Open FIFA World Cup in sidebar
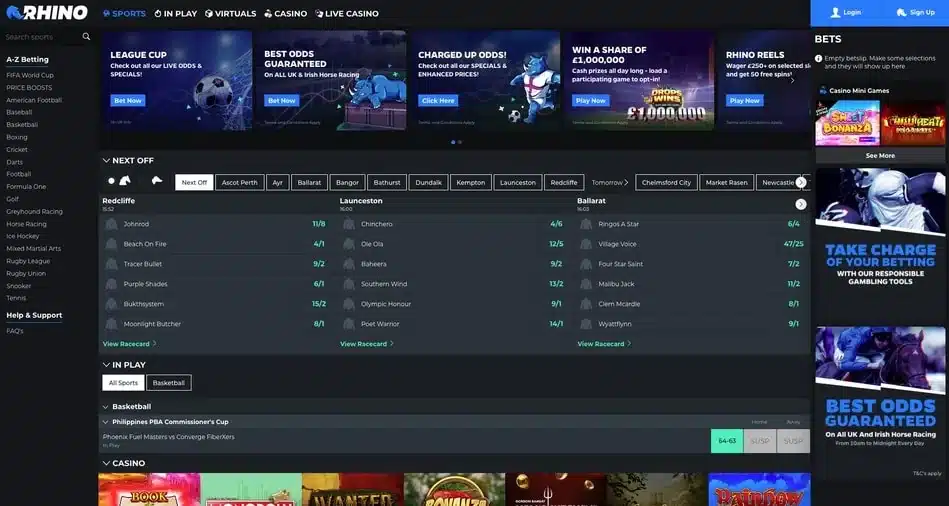Screen dimensions: 949x506 point(30,75)
